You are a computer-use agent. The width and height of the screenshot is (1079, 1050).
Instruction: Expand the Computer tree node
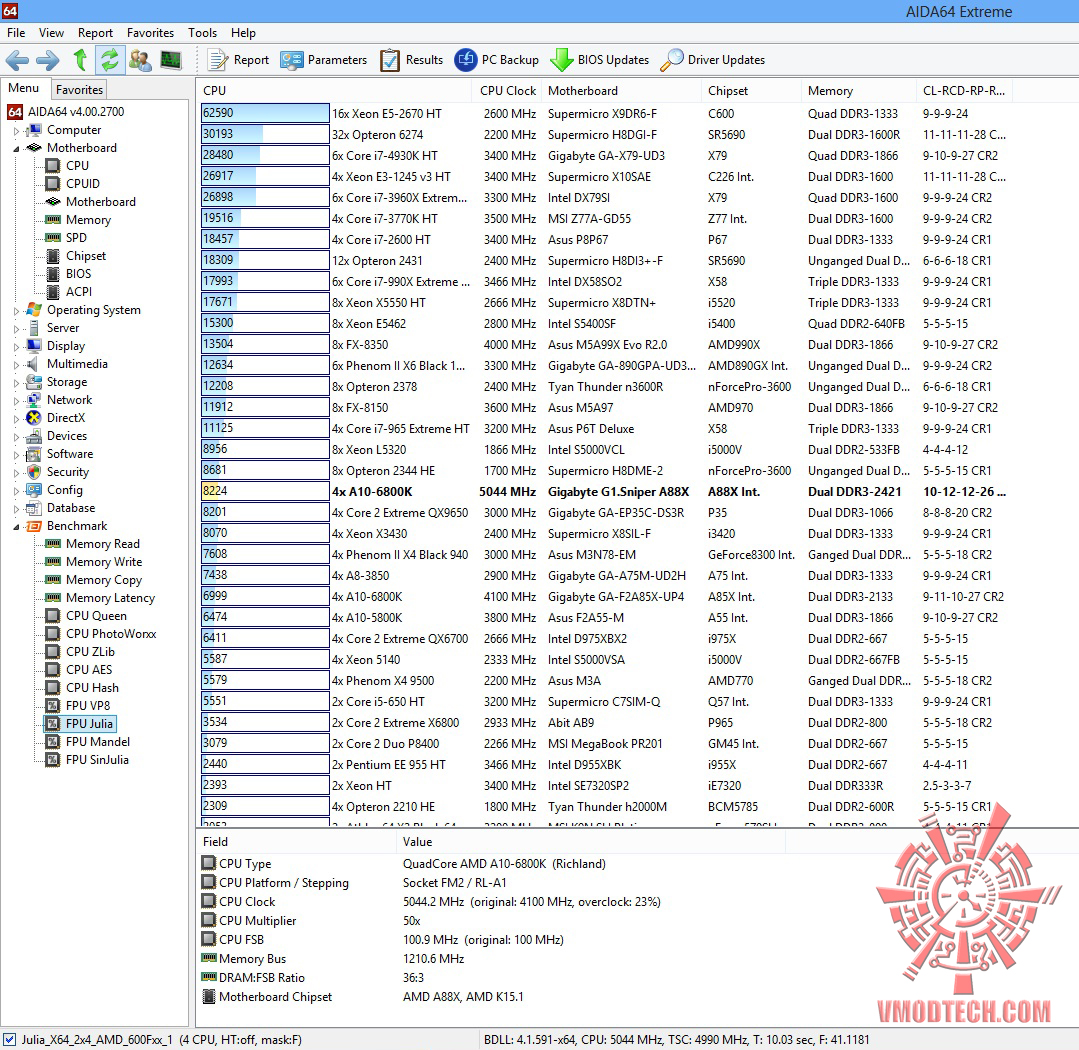point(17,131)
